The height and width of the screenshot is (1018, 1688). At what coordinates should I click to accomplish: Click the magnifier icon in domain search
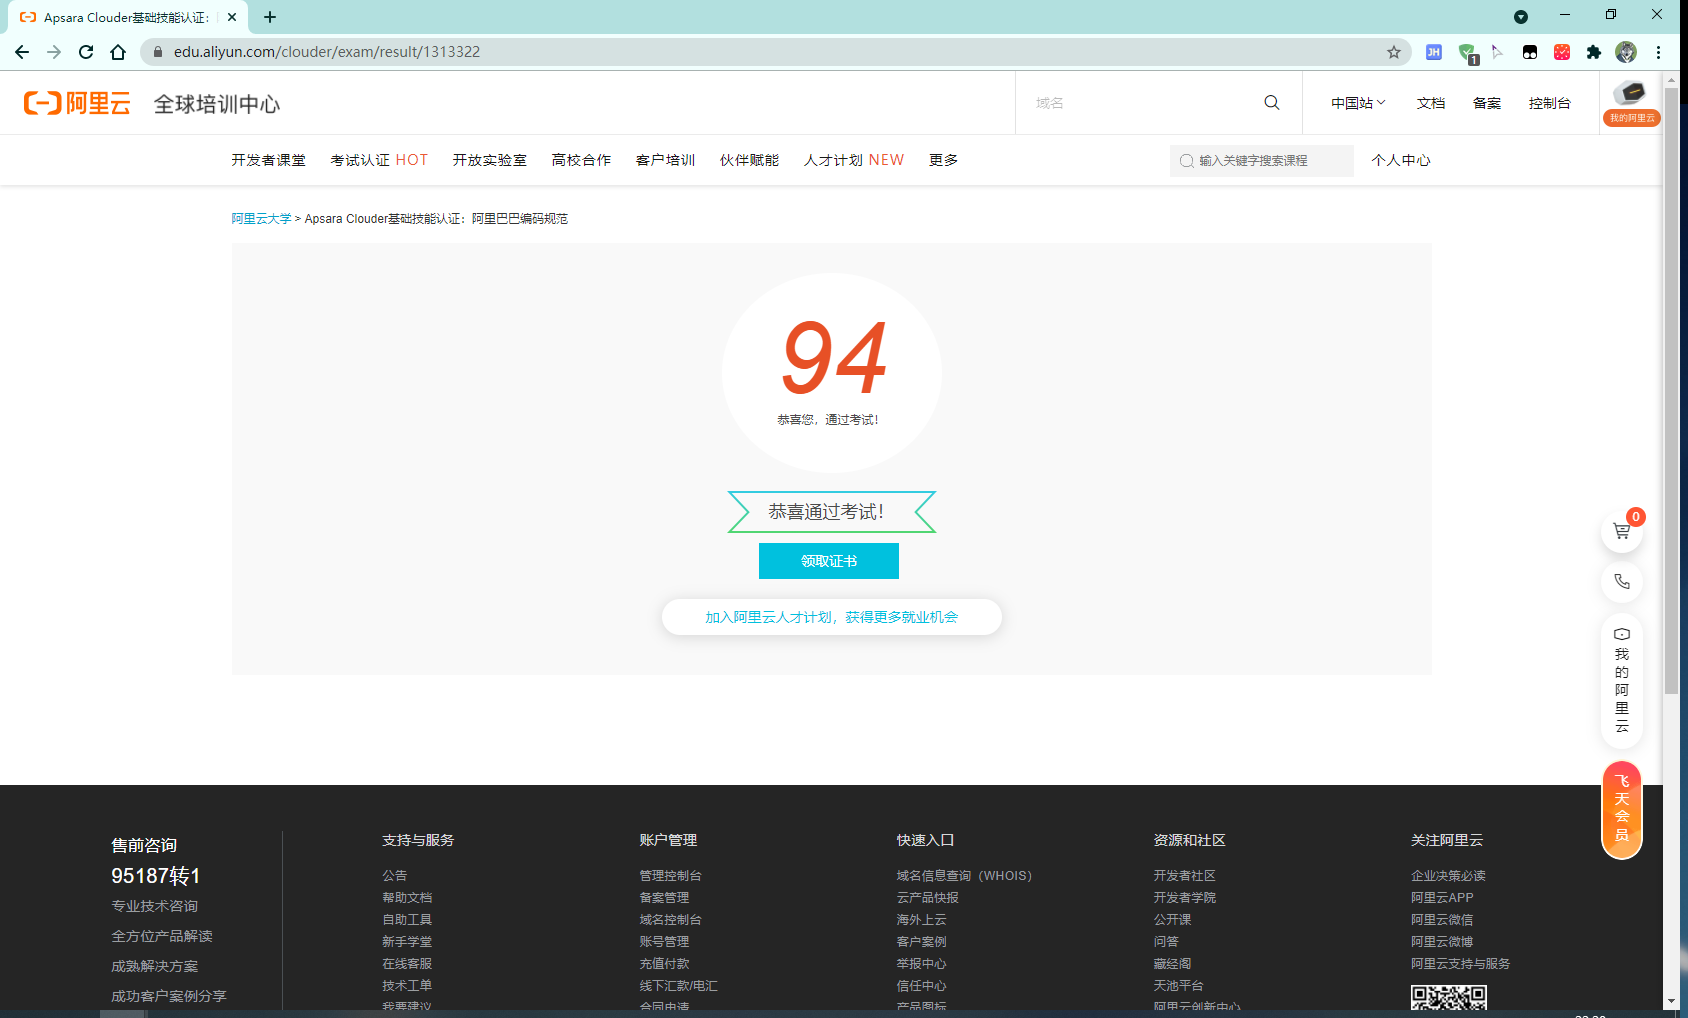[1272, 103]
